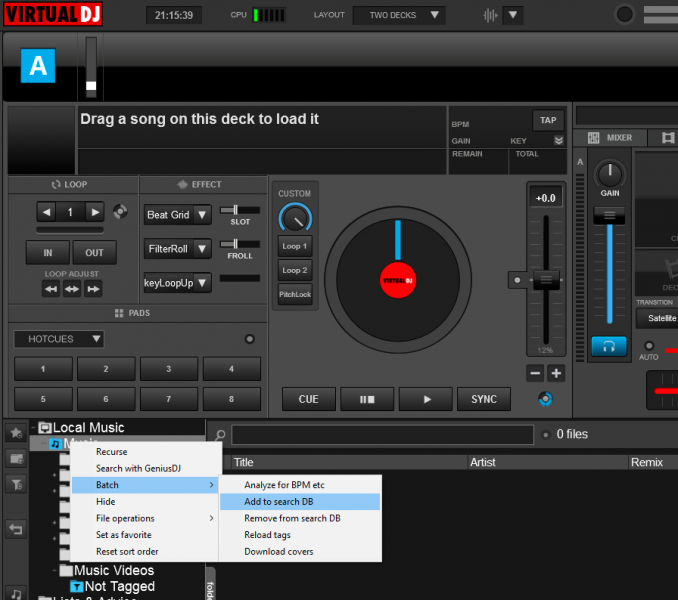Select Remove from search DB
678x600 pixels.
point(300,518)
